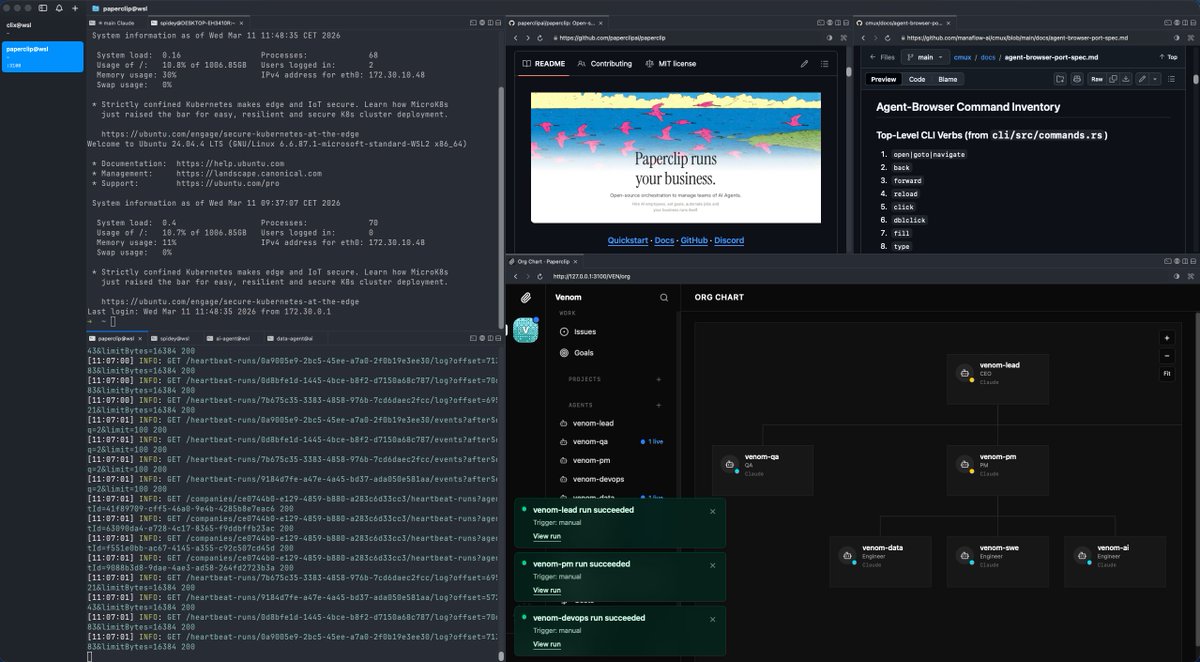Viewport: 1200px width, 662px height.
Task: Open the docs breadcrumb link
Action: 987,57
